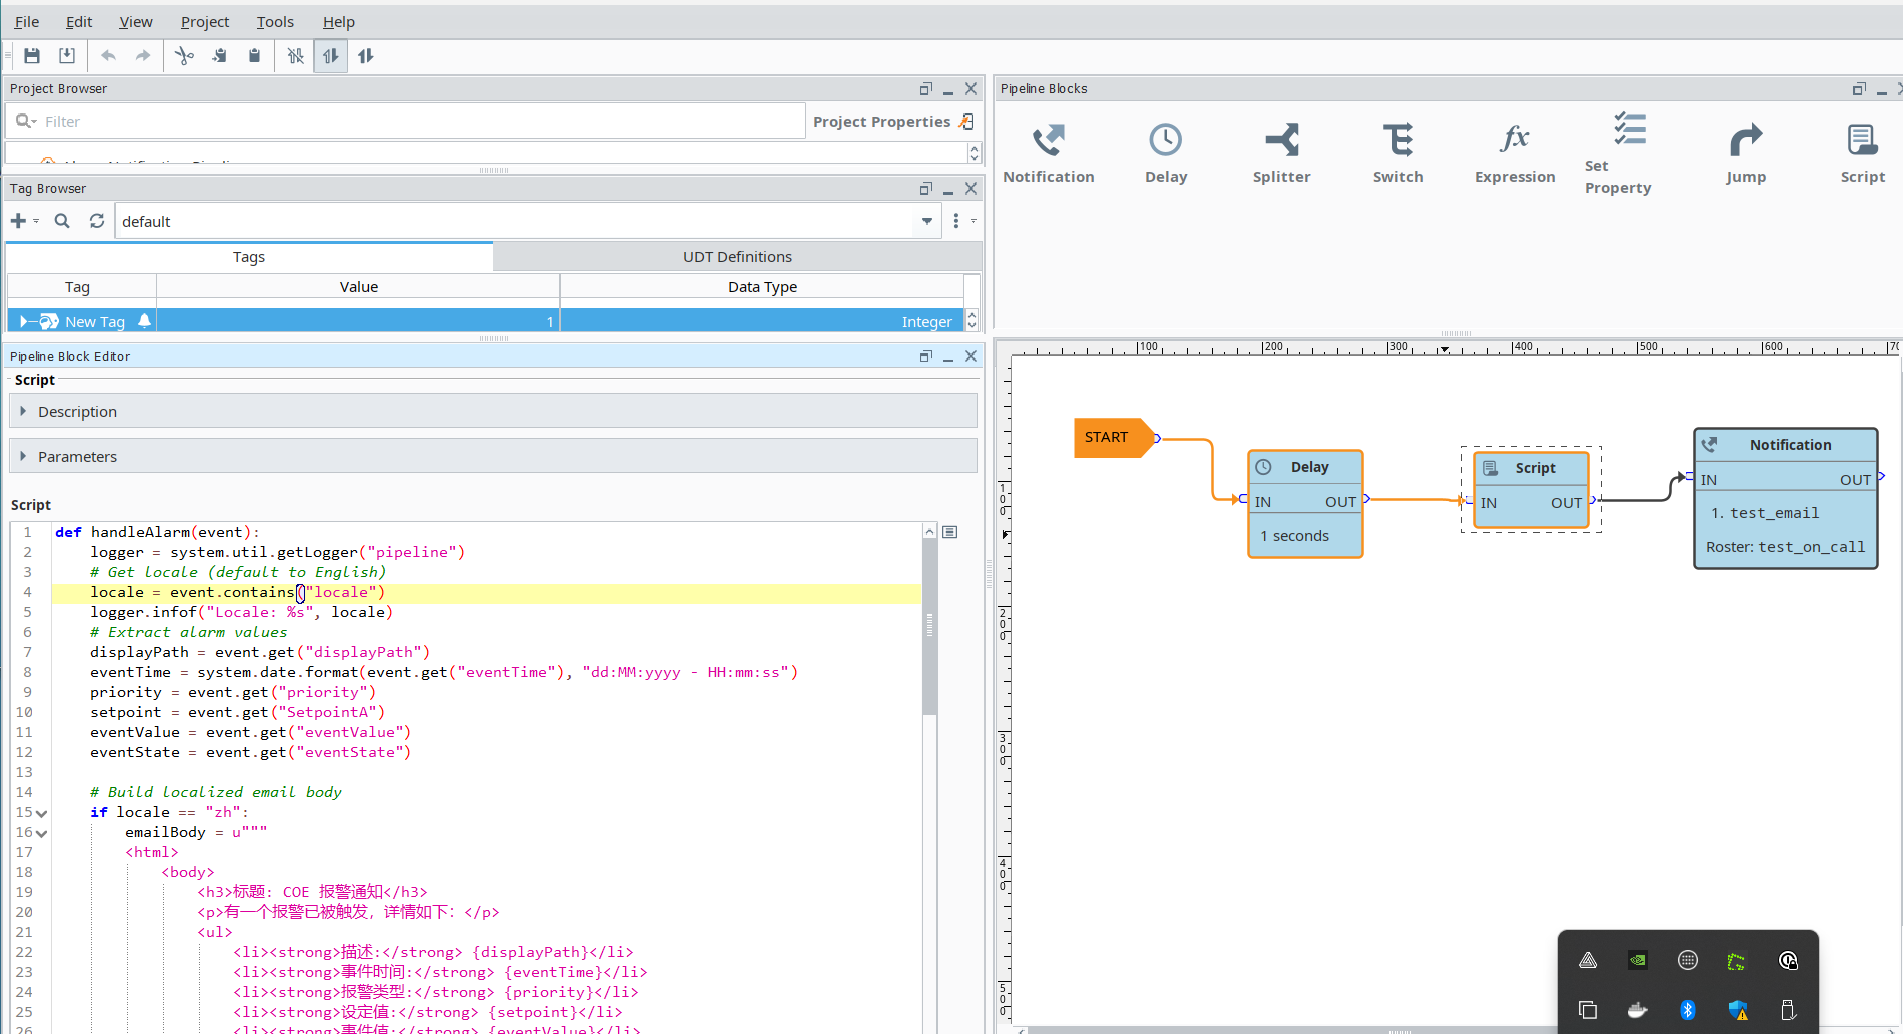Click the Save icon in the toolbar
This screenshot has width=1903, height=1034.
[32, 56]
